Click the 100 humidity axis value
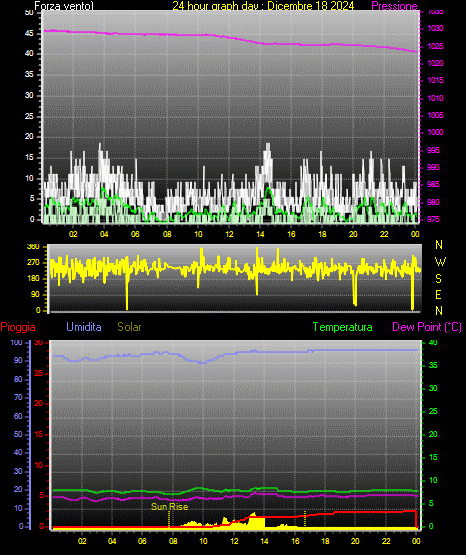 click(x=16, y=343)
